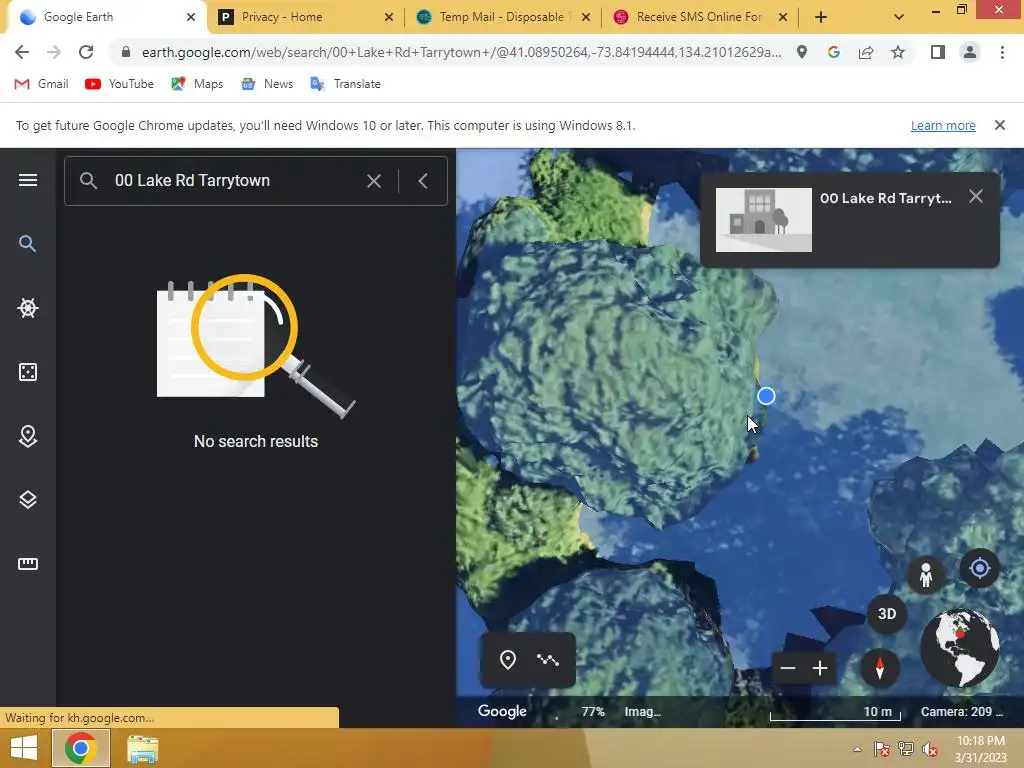Add a placemark on the map
The width and height of the screenshot is (1024, 768).
click(507, 660)
